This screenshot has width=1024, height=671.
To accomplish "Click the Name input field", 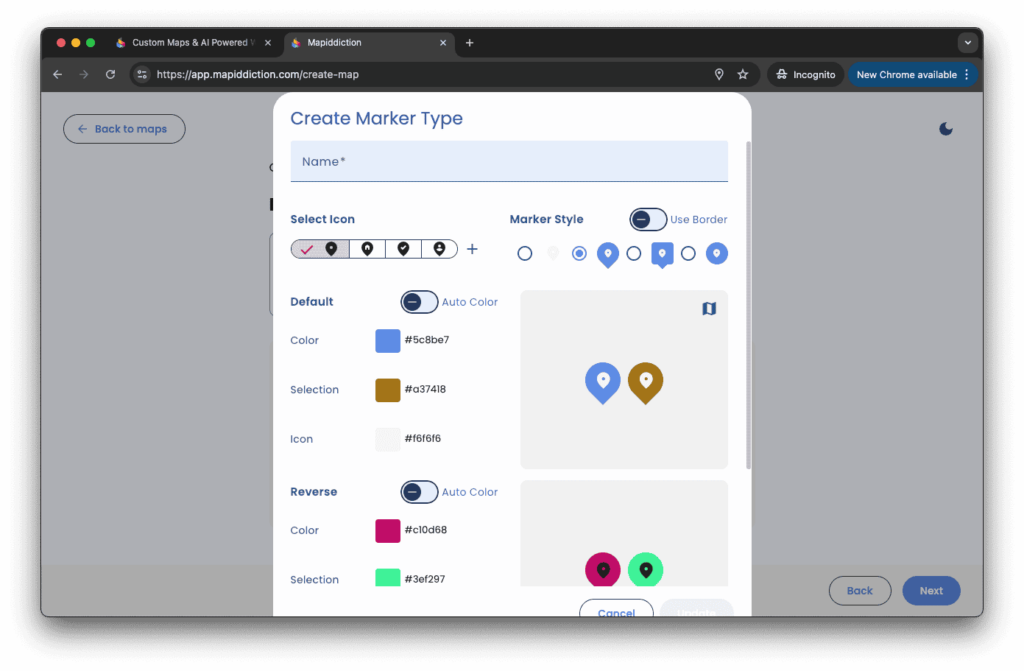I will coord(509,162).
